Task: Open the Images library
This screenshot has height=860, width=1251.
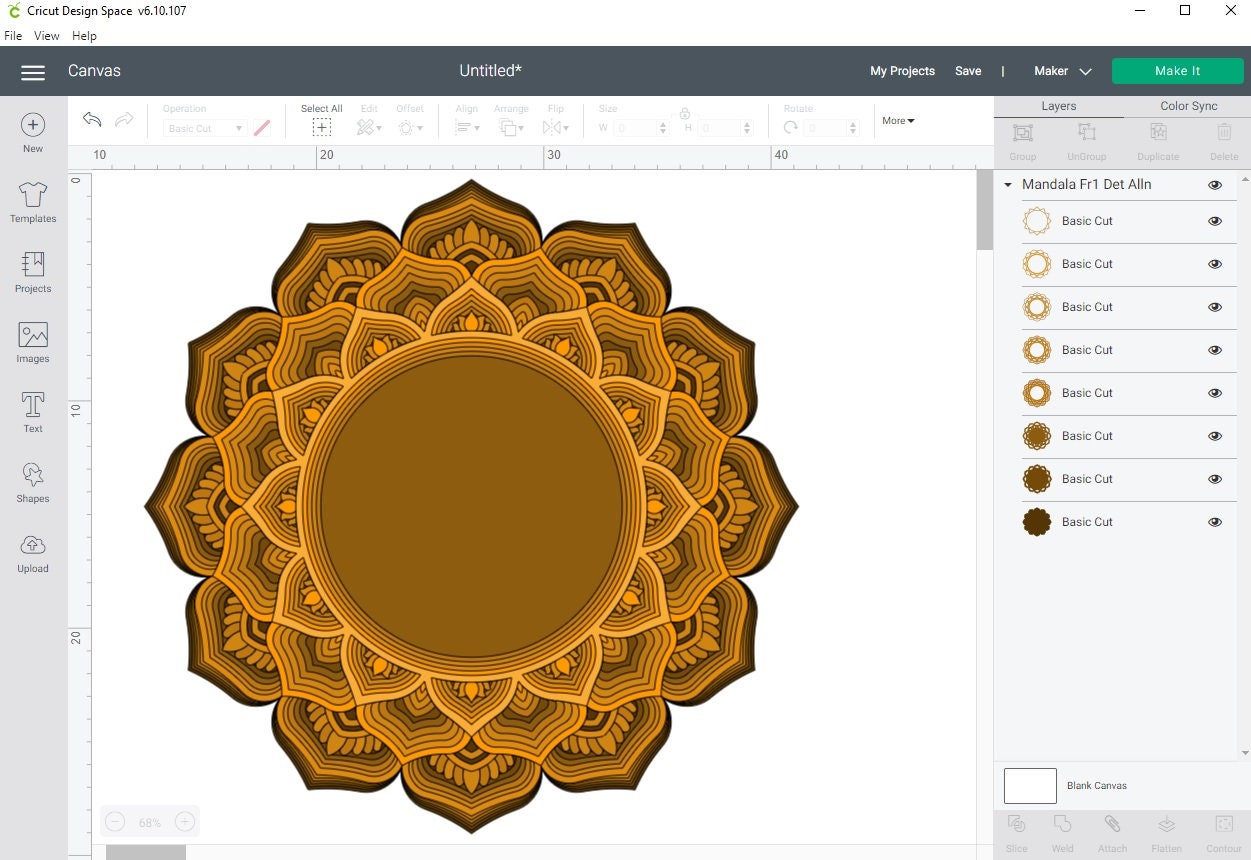Action: coord(32,340)
